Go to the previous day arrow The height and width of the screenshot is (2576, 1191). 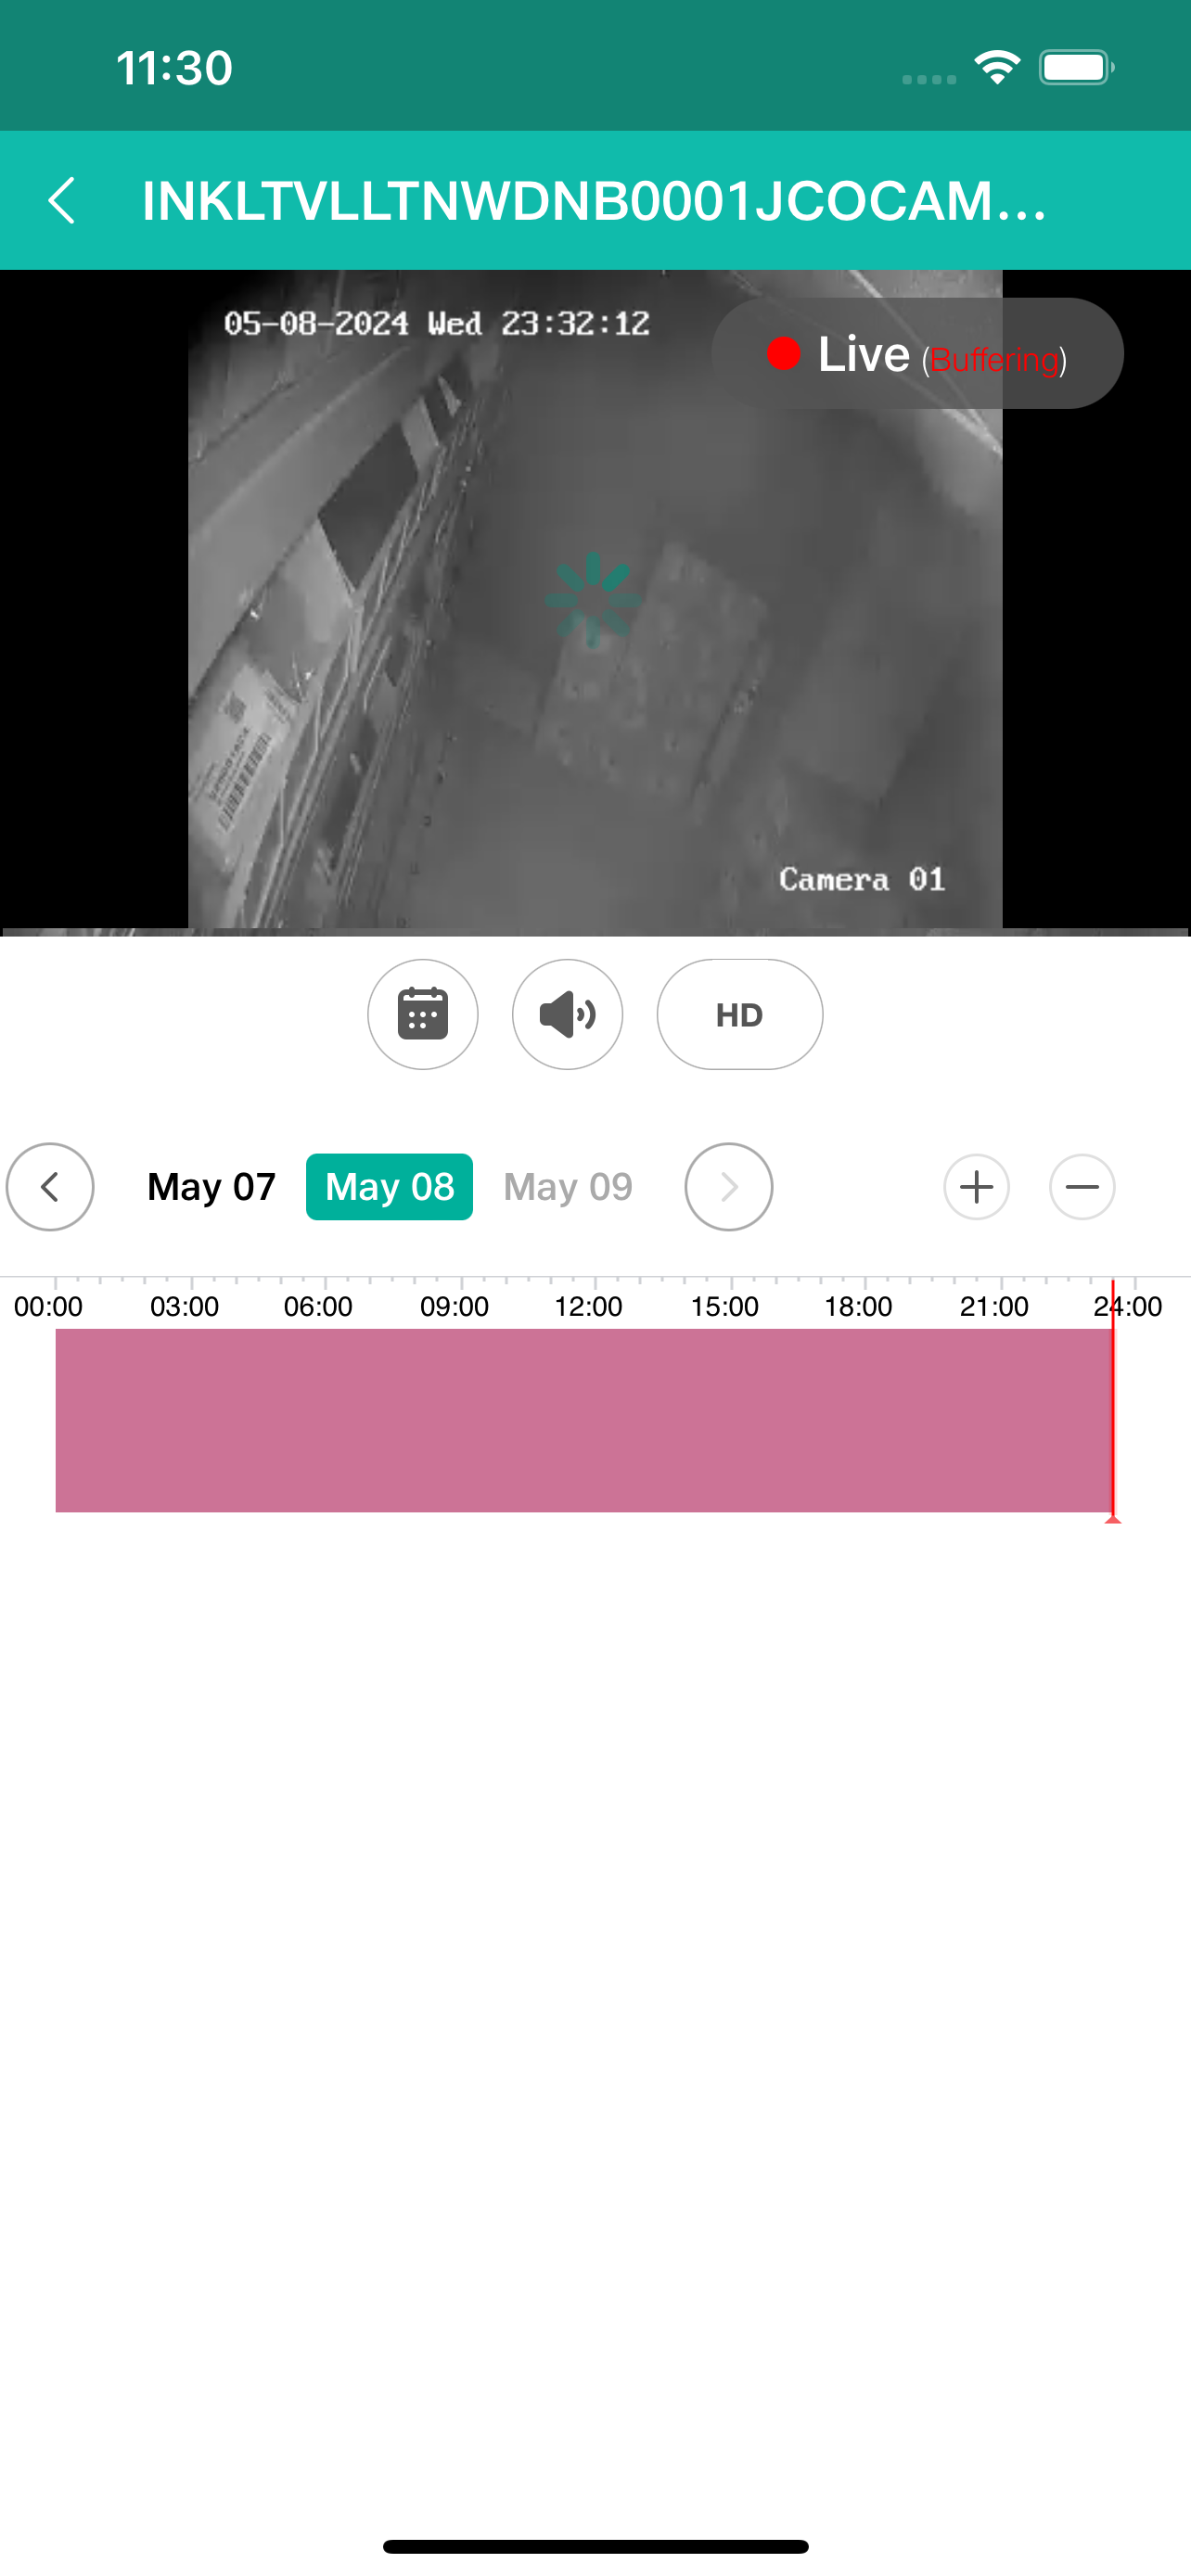click(x=50, y=1186)
